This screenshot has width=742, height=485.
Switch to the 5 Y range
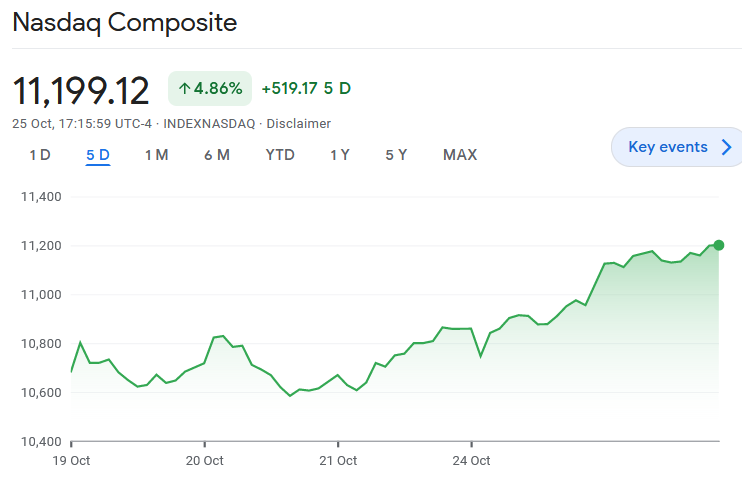[396, 155]
